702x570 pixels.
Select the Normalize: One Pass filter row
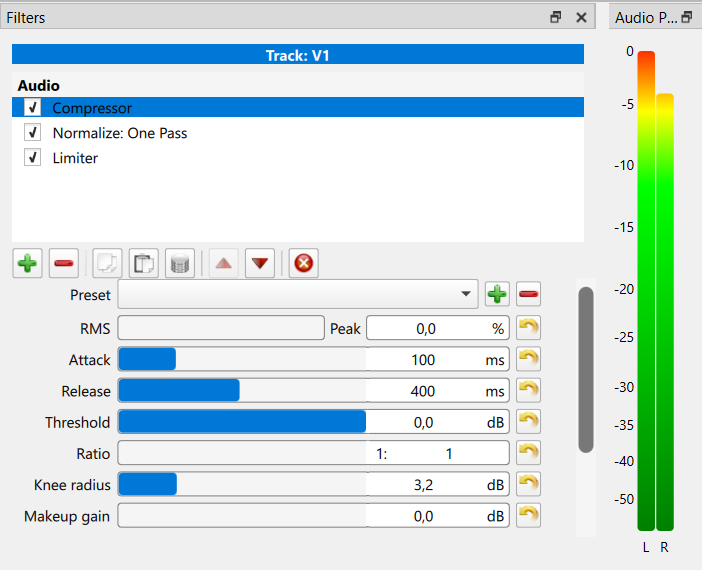point(120,133)
